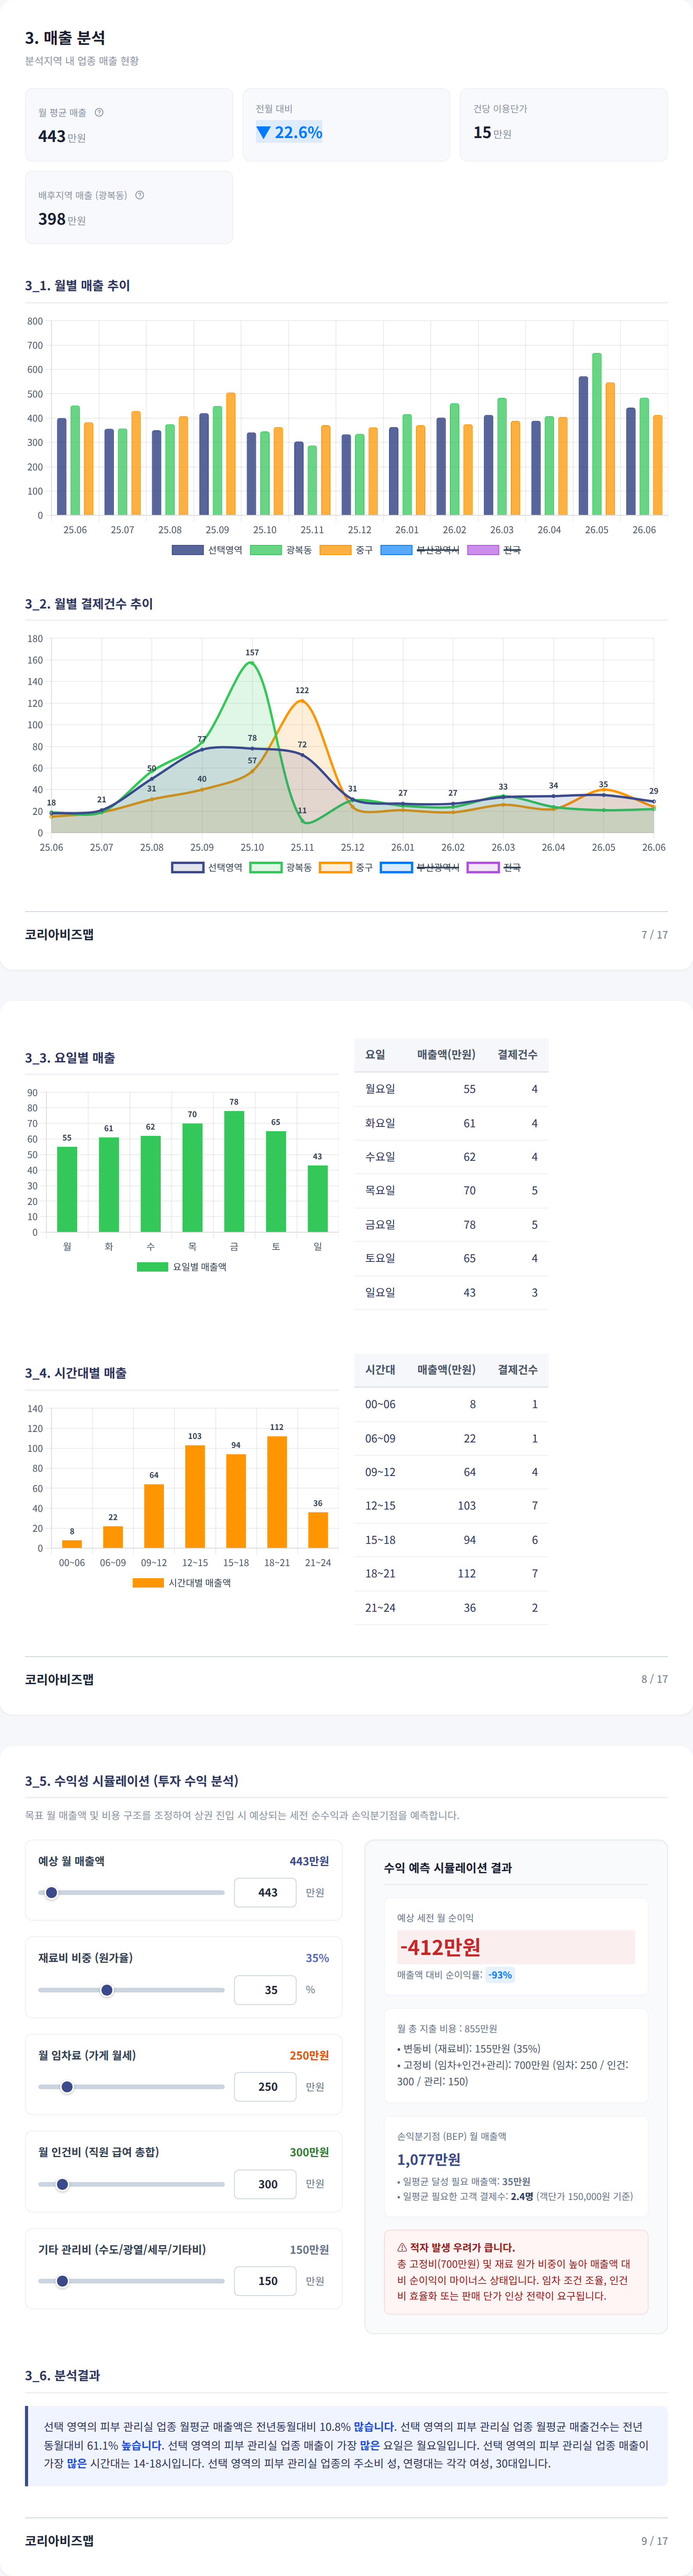Click the 18~21 bar labeled 112
This screenshot has height=2576, width=693.
(277, 1492)
